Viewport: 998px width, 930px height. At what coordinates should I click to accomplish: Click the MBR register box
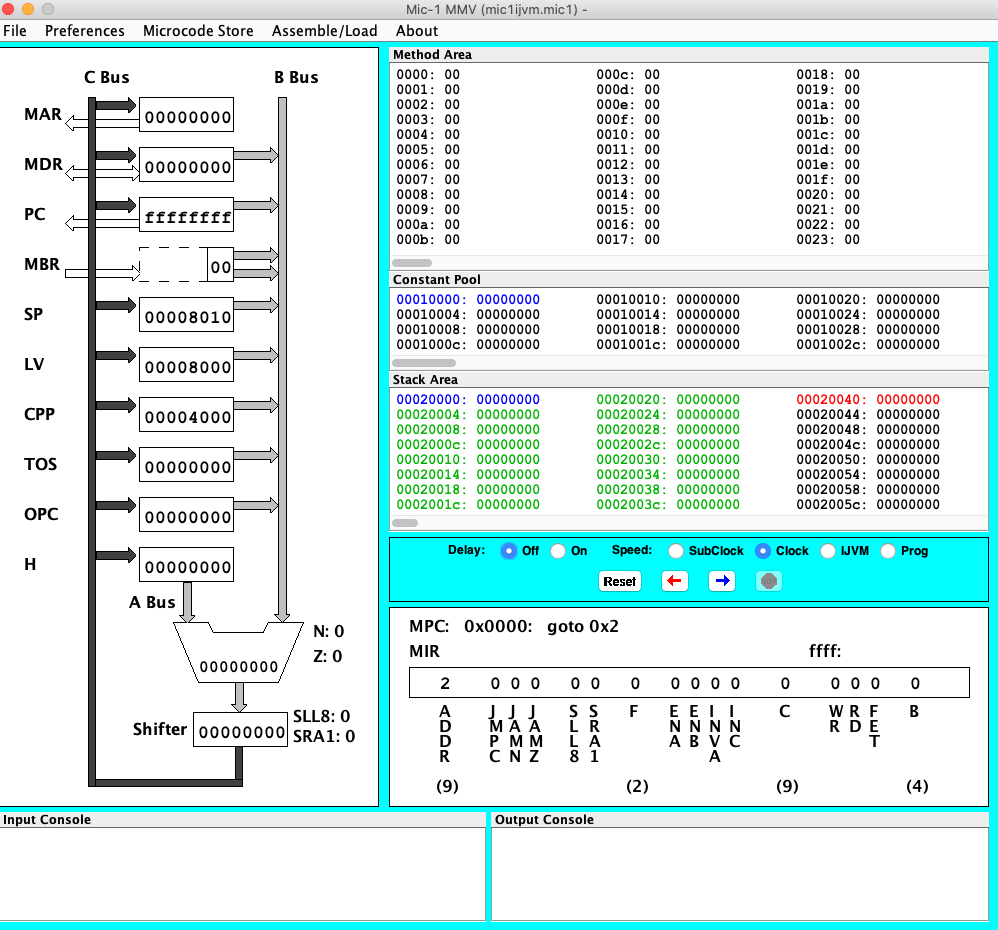[186, 267]
